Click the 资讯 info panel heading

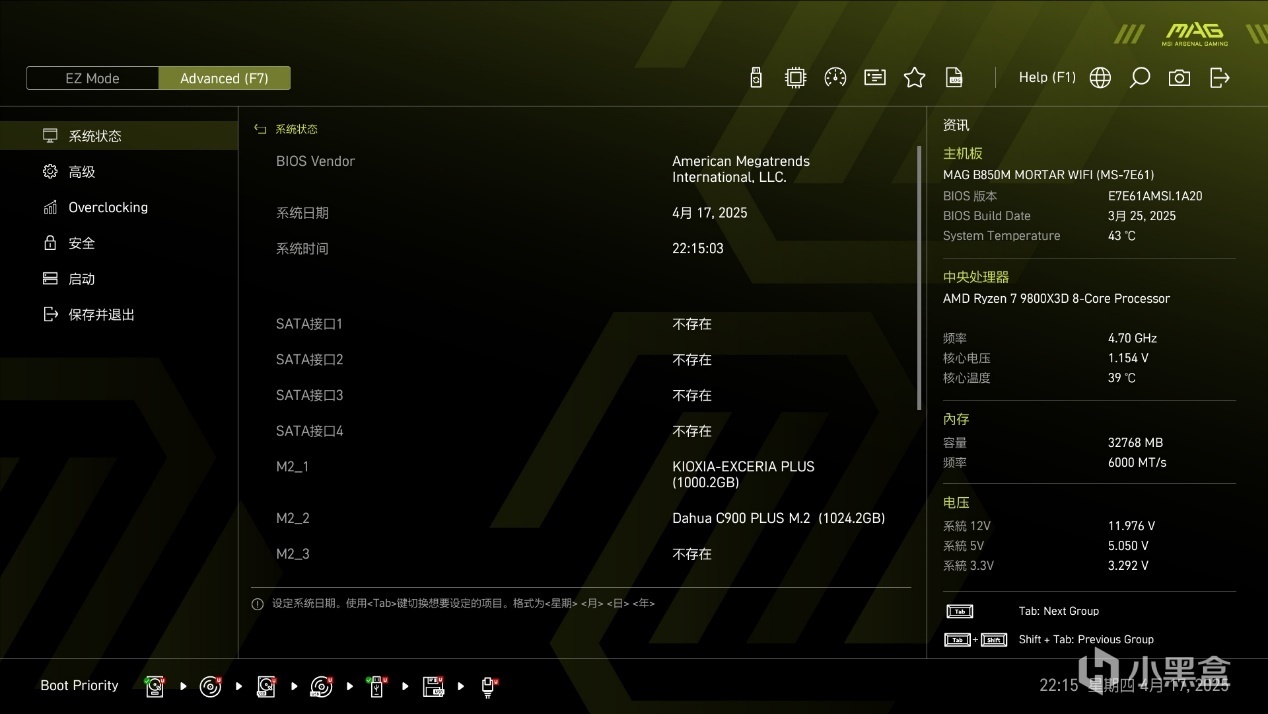956,125
